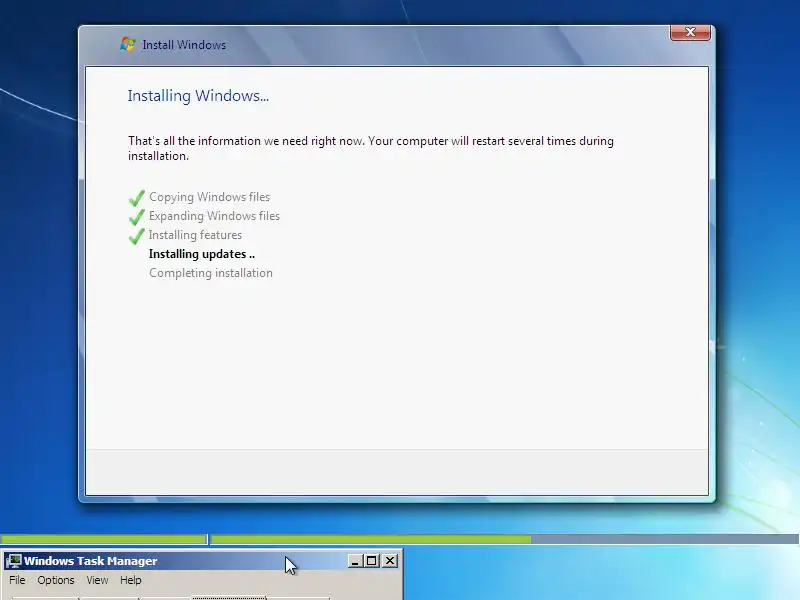Click the checkmark next to Installing features
Image resolution: width=800 pixels, height=600 pixels.
pos(137,236)
